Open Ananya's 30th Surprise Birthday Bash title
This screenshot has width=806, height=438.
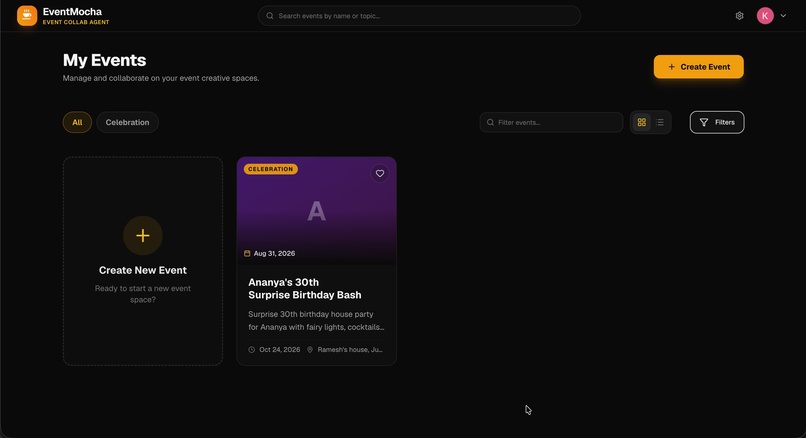(x=305, y=288)
